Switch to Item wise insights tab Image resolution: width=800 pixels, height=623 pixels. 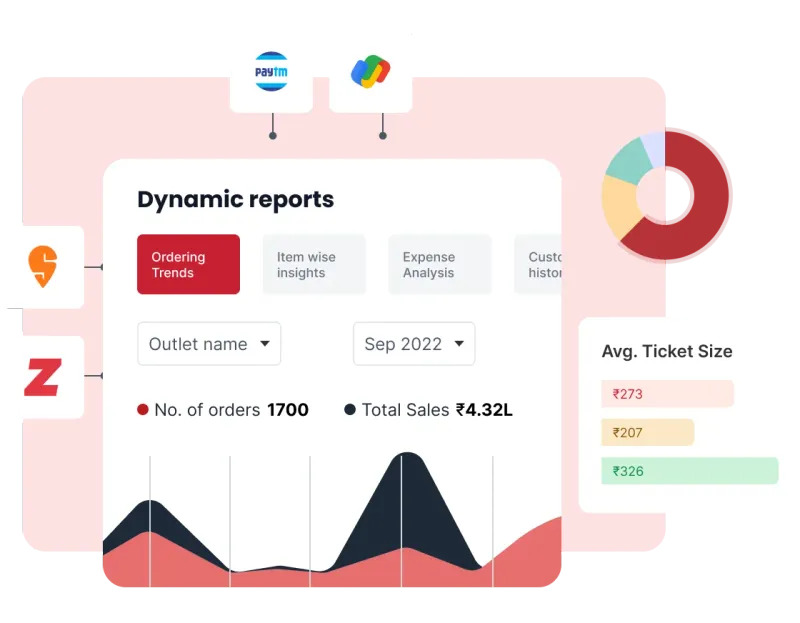click(314, 265)
